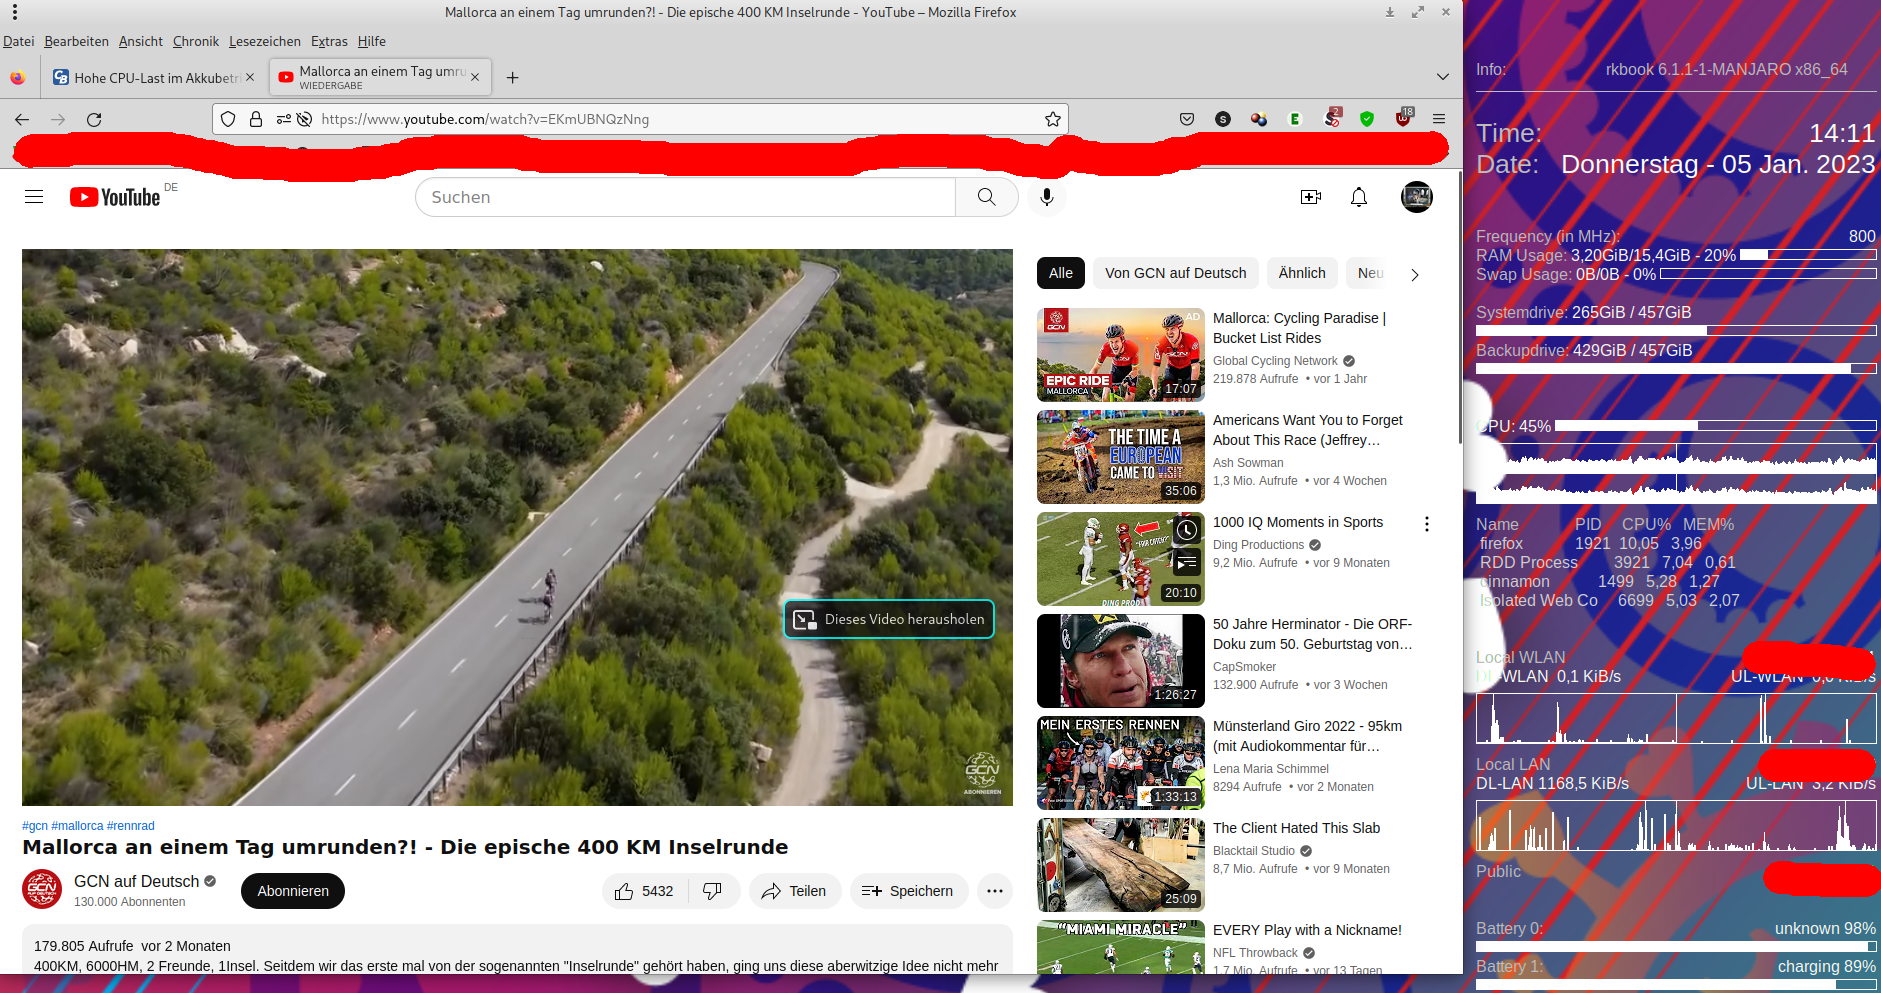Open a new browser tab
The height and width of the screenshot is (993, 1881).
coord(512,77)
